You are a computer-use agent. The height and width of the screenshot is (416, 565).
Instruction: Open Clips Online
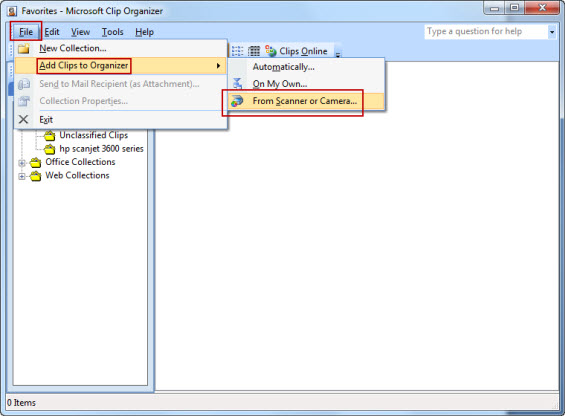click(x=296, y=51)
